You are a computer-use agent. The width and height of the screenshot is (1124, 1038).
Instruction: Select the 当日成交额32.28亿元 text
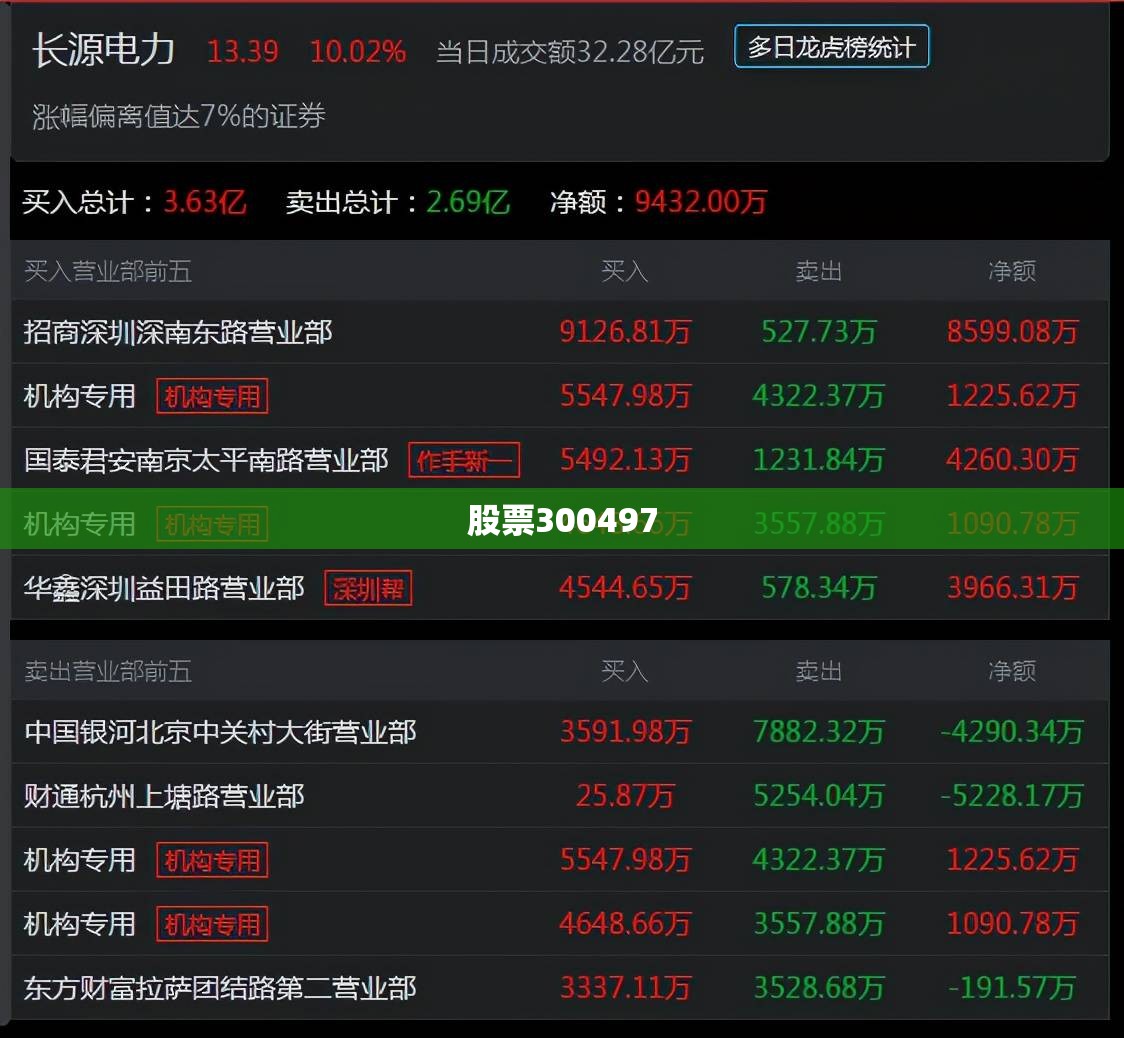point(570,52)
